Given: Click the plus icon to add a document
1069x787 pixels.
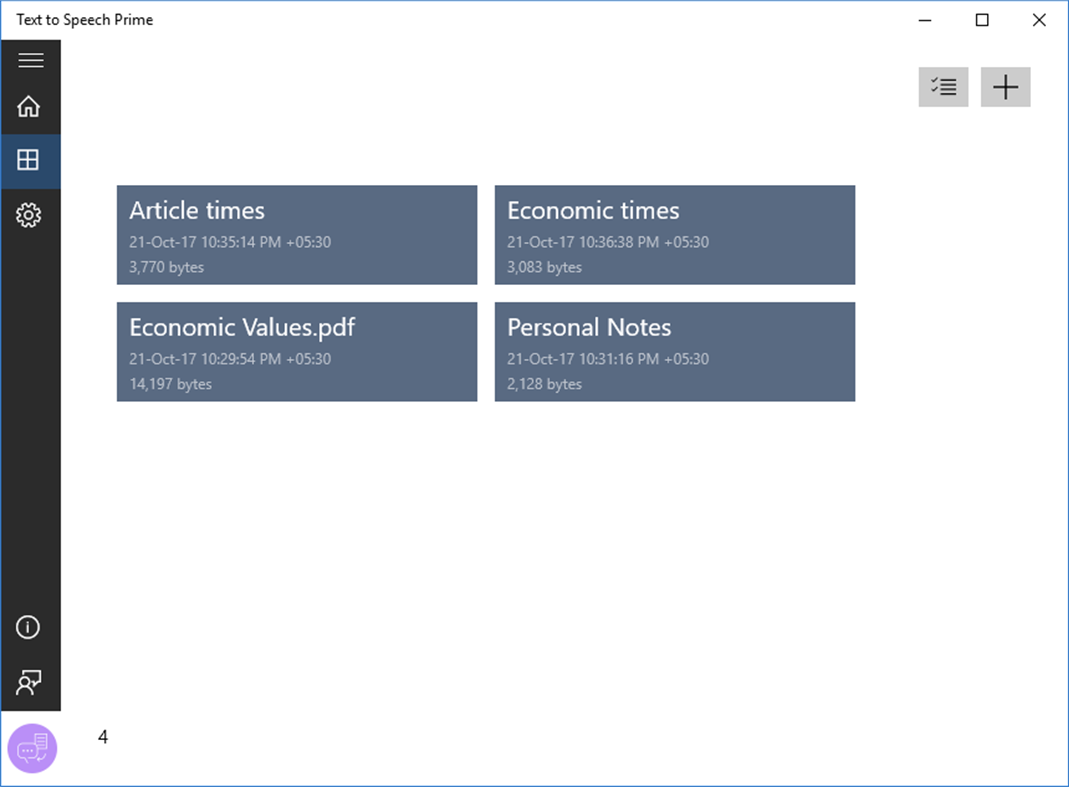Looking at the screenshot, I should point(1005,87).
